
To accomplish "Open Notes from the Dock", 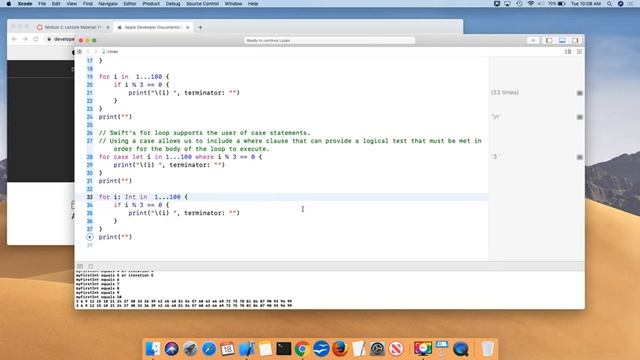I will pyautogui.click(x=265, y=349).
